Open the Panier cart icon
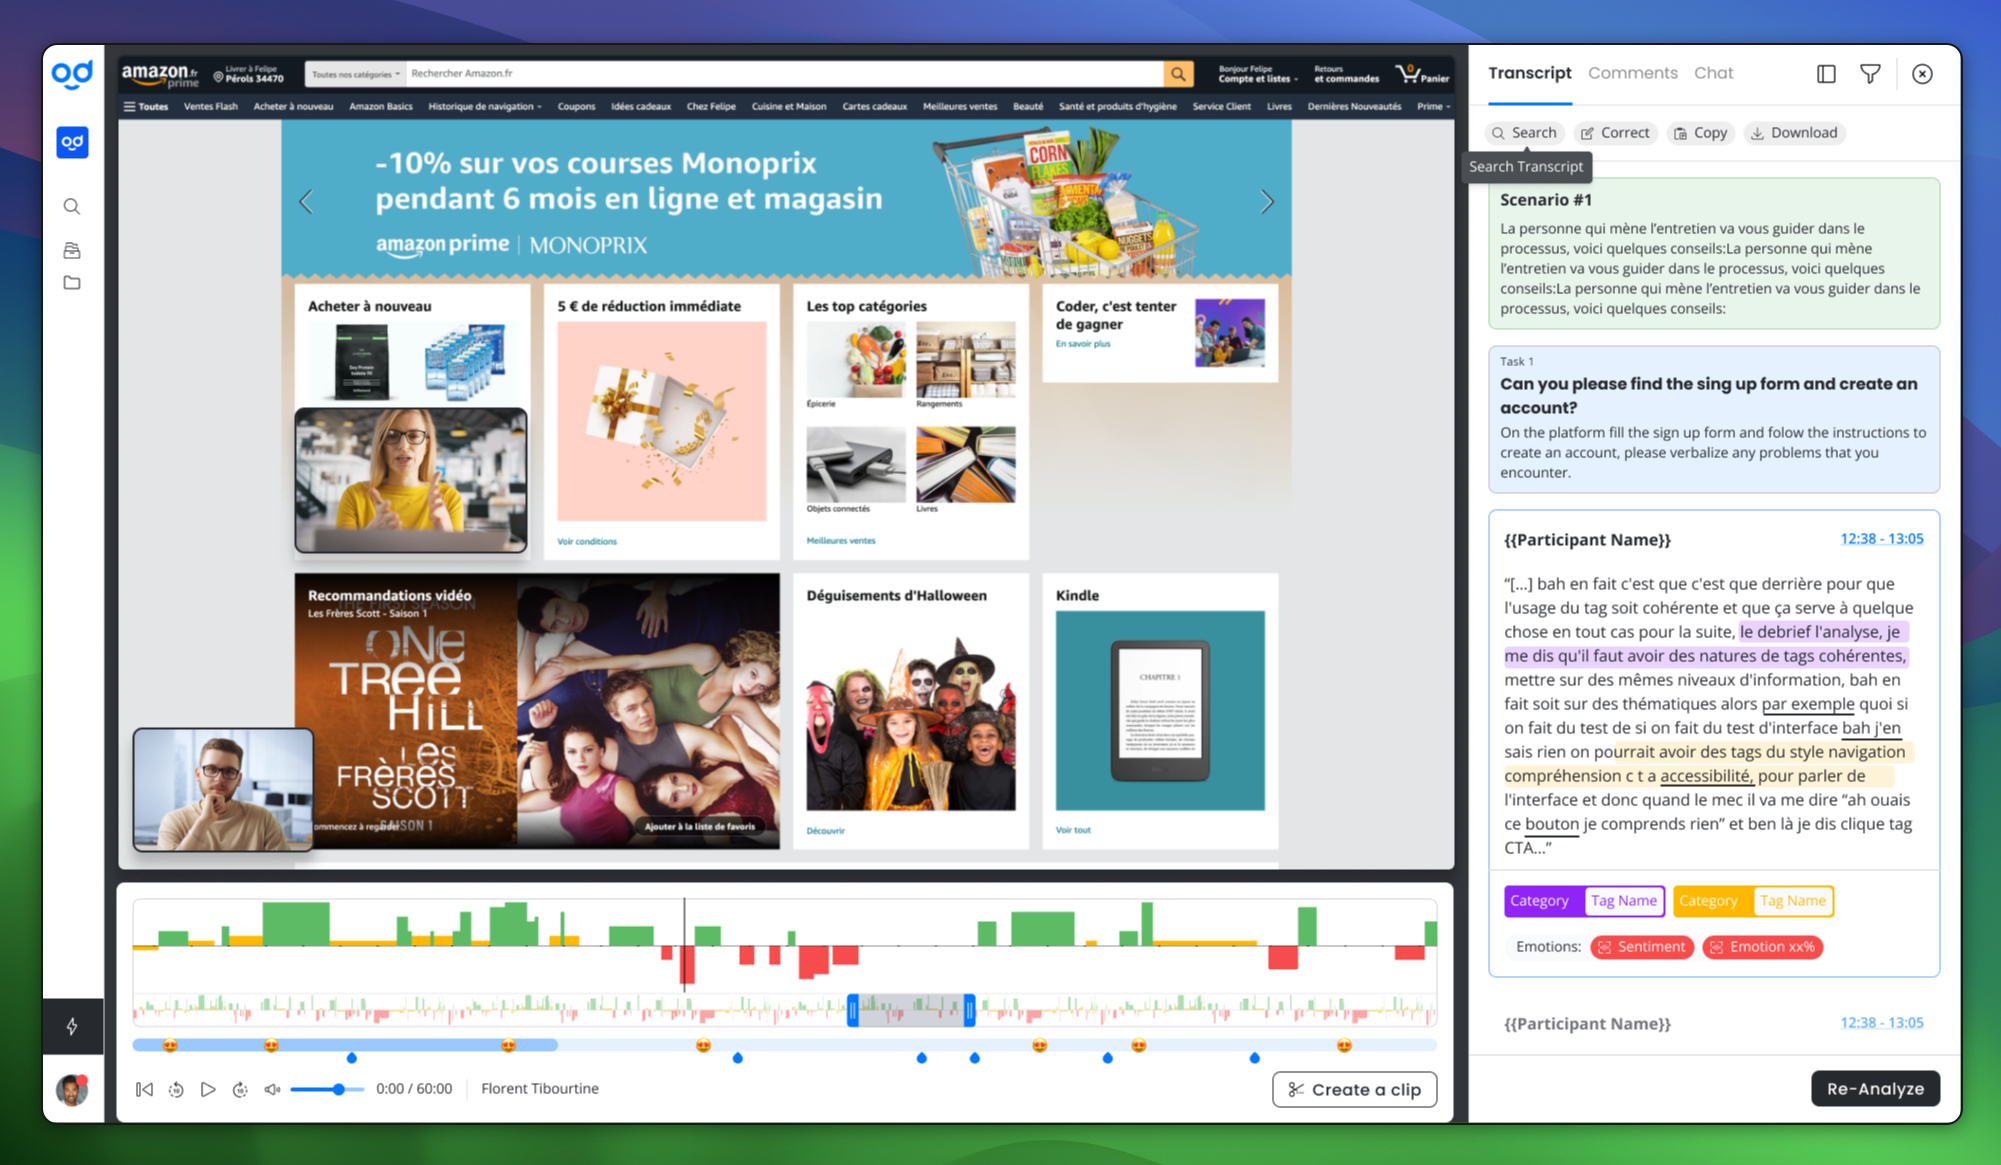 pos(1422,74)
